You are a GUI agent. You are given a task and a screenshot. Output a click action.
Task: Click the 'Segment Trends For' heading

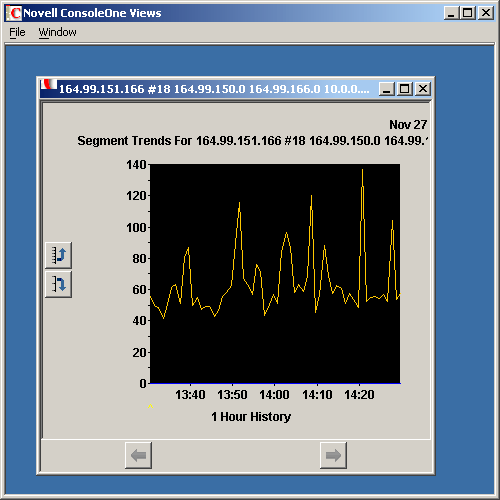(135, 141)
